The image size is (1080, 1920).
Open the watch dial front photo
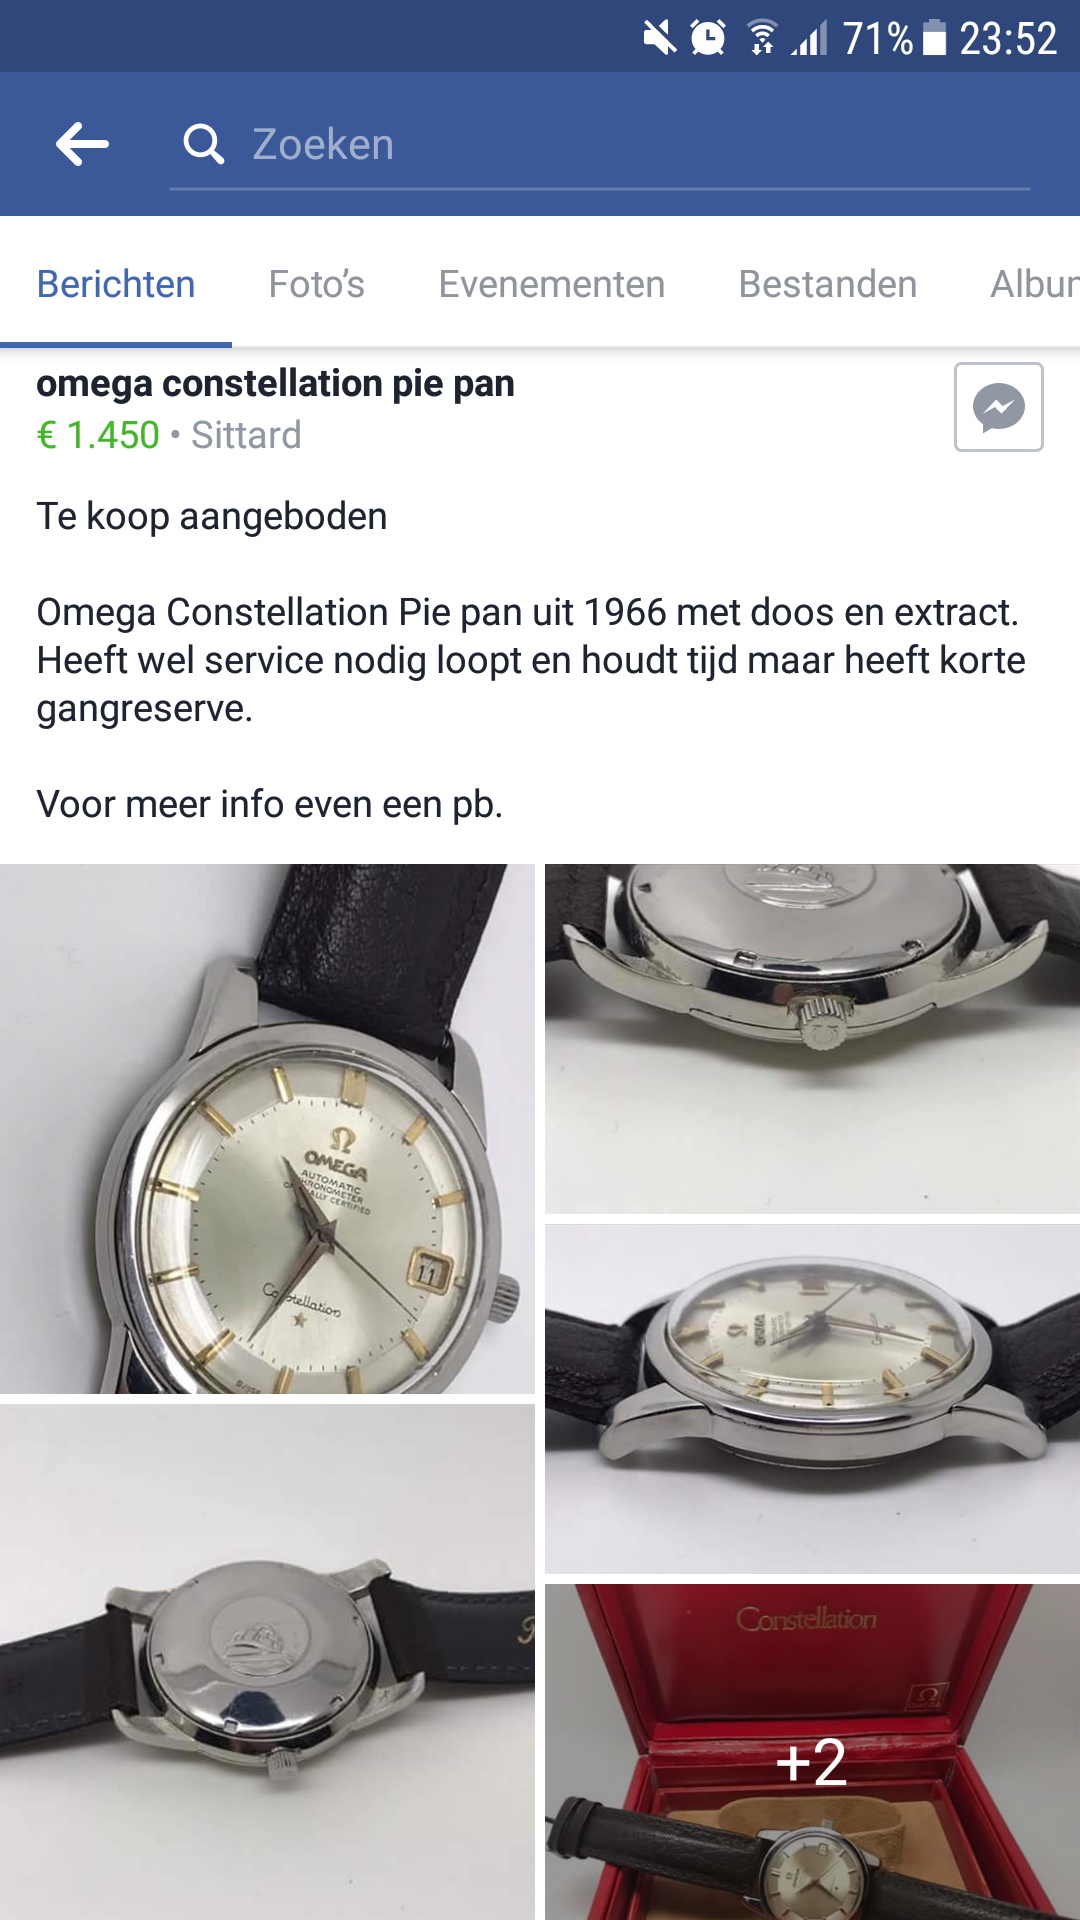(x=267, y=1129)
